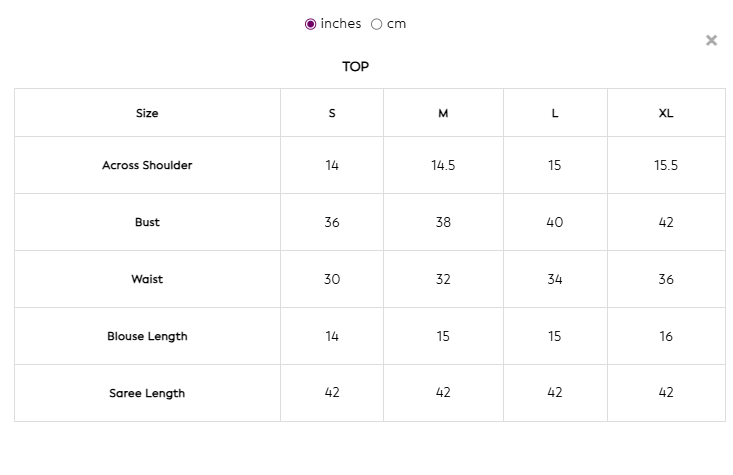Click the TOP table heading
The height and width of the screenshot is (475, 733).
[x=355, y=67]
